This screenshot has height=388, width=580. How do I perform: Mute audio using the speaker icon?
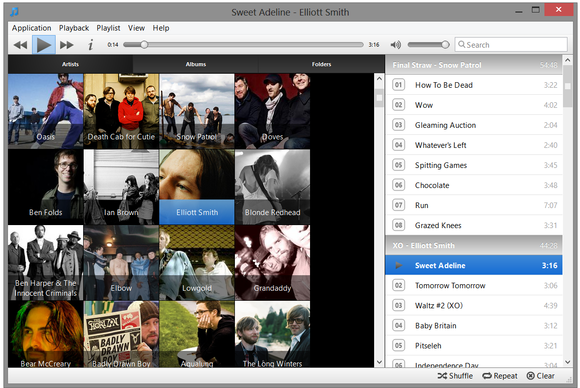[395, 45]
